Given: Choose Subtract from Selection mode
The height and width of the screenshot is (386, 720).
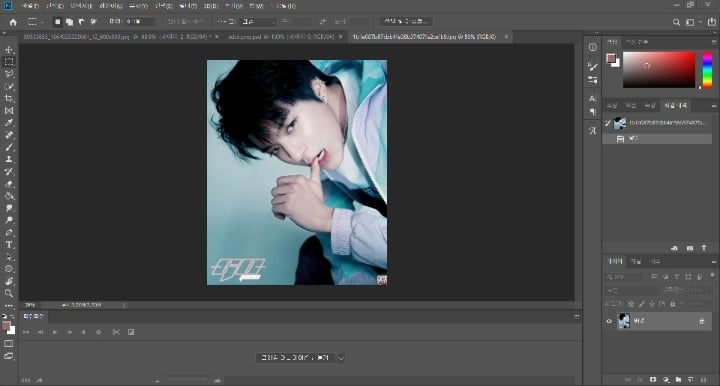Looking at the screenshot, I should coord(81,22).
